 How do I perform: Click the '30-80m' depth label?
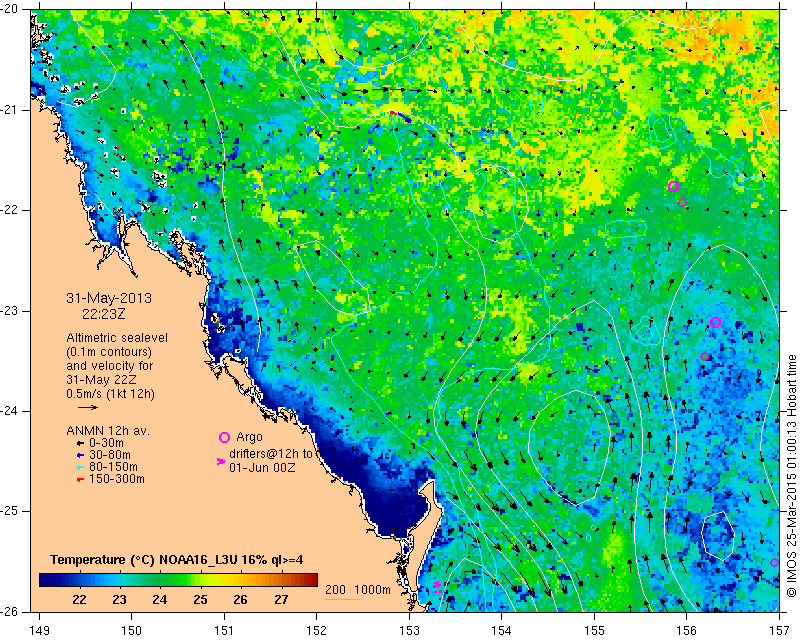pyautogui.click(x=110, y=455)
